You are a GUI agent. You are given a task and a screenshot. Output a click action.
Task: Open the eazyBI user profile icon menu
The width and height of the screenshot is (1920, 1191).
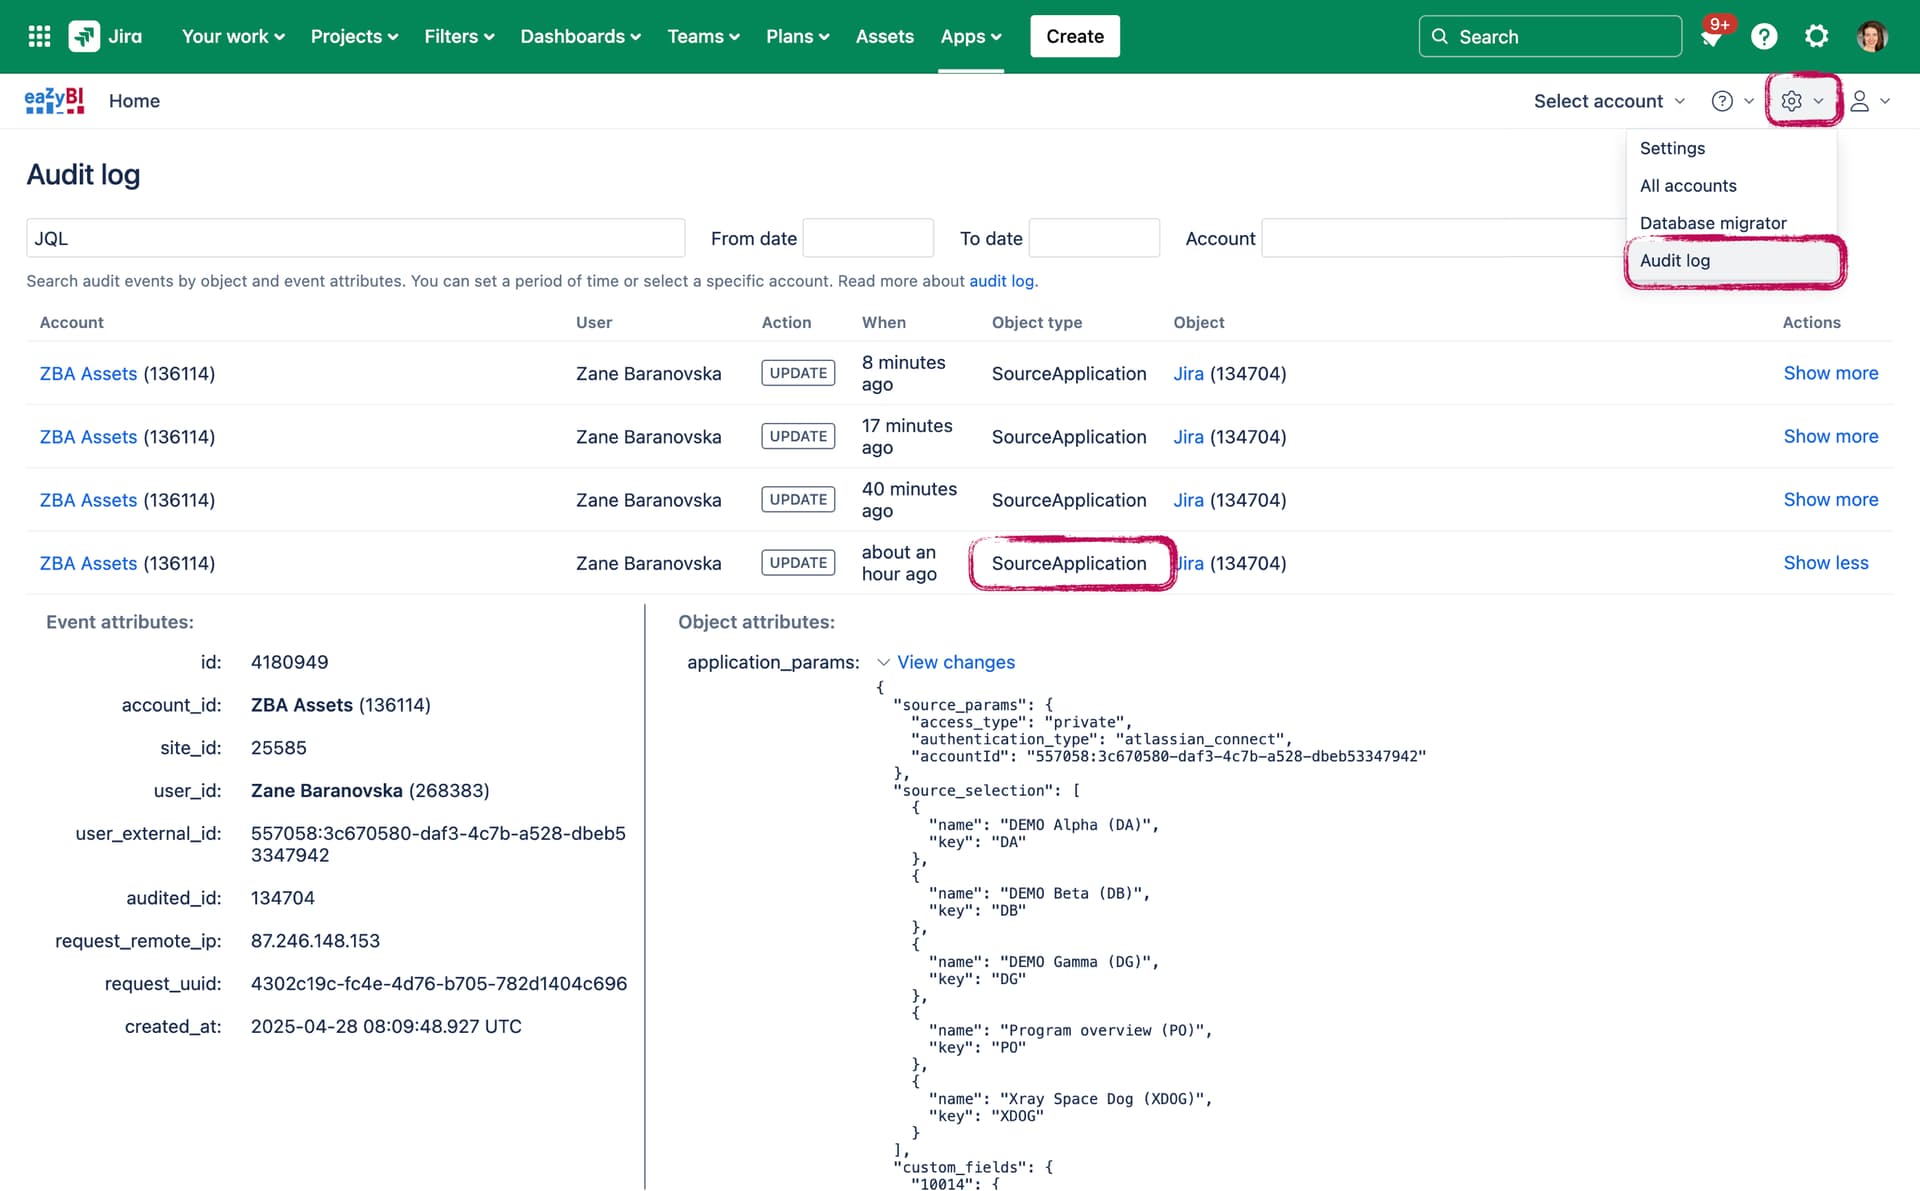(x=1869, y=101)
